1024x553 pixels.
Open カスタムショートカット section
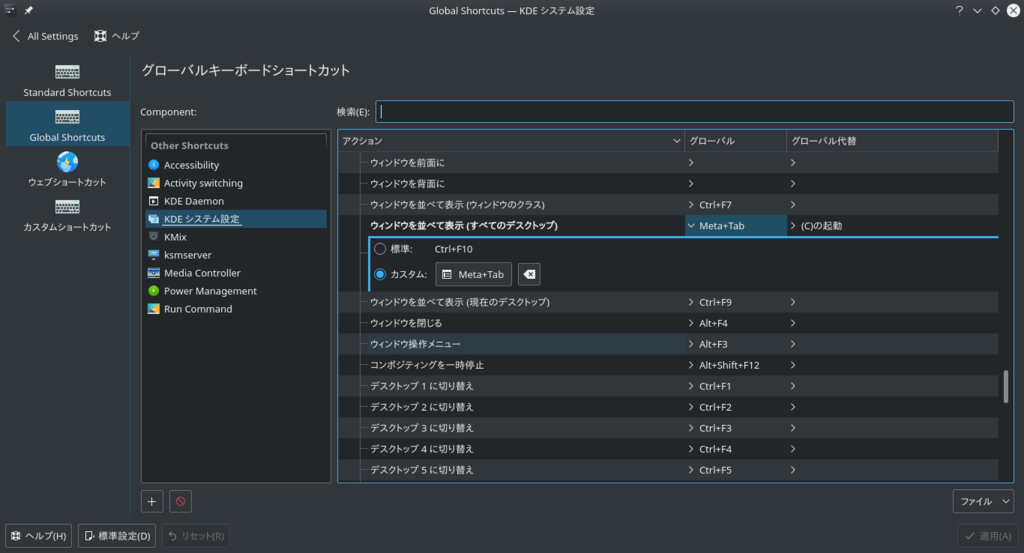pyautogui.click(x=67, y=213)
